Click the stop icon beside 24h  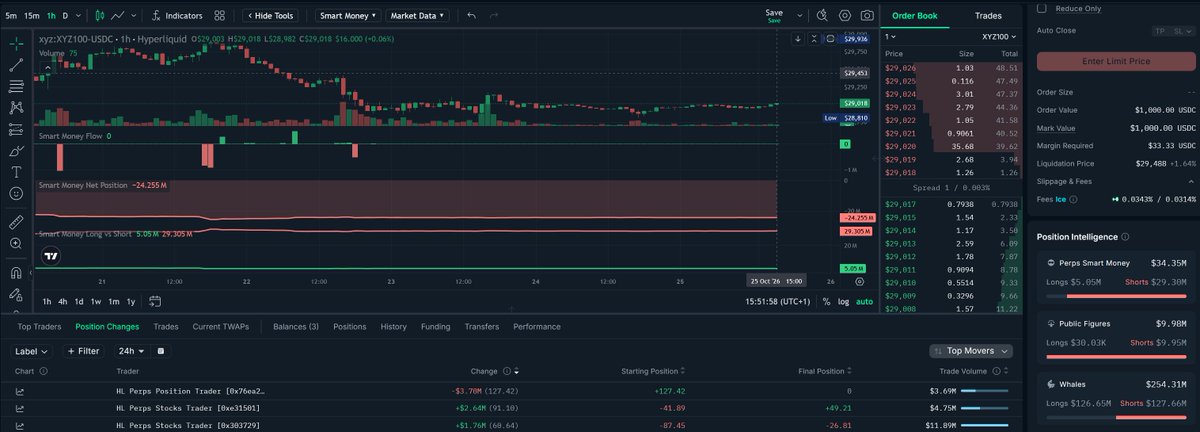tap(161, 351)
